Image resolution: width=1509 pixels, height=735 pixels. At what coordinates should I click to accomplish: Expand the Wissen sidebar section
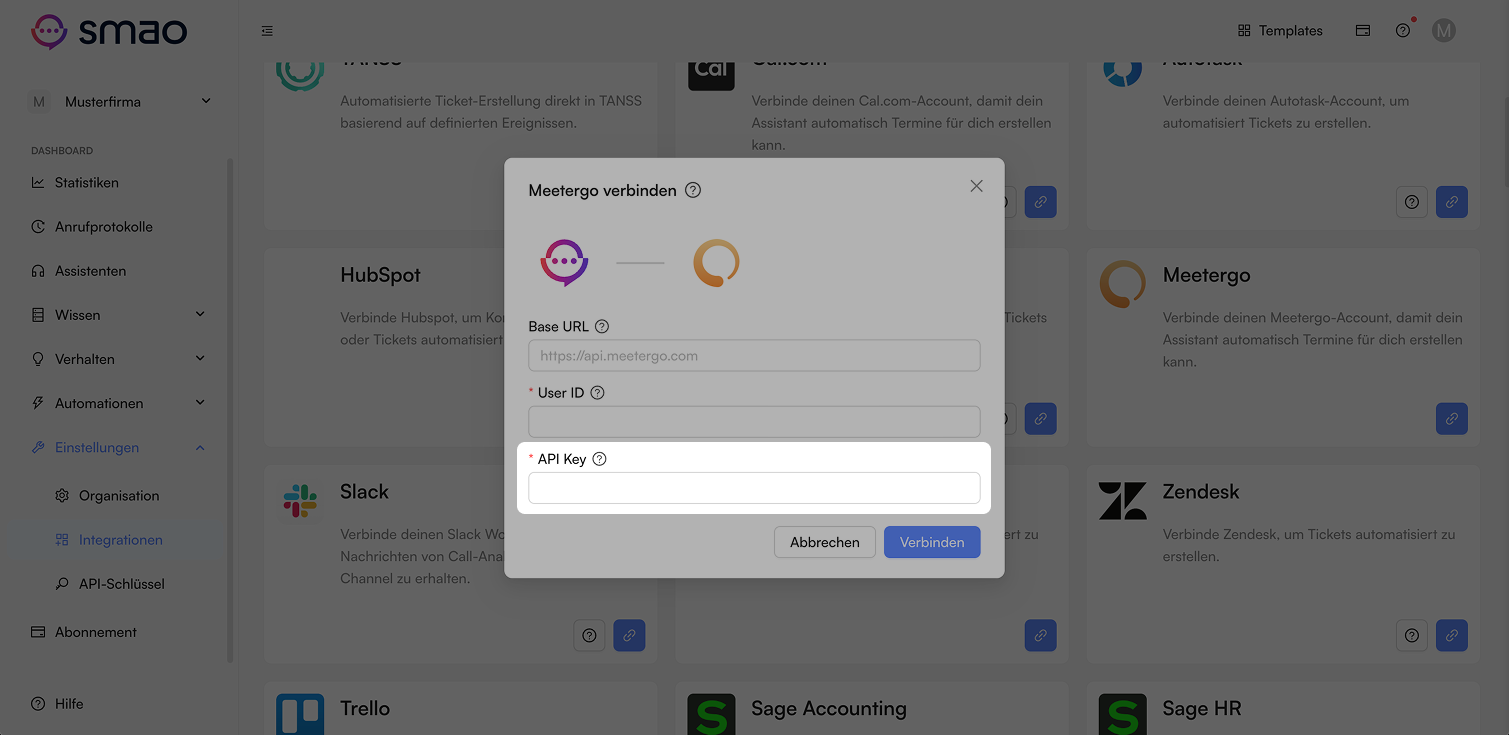coord(120,315)
